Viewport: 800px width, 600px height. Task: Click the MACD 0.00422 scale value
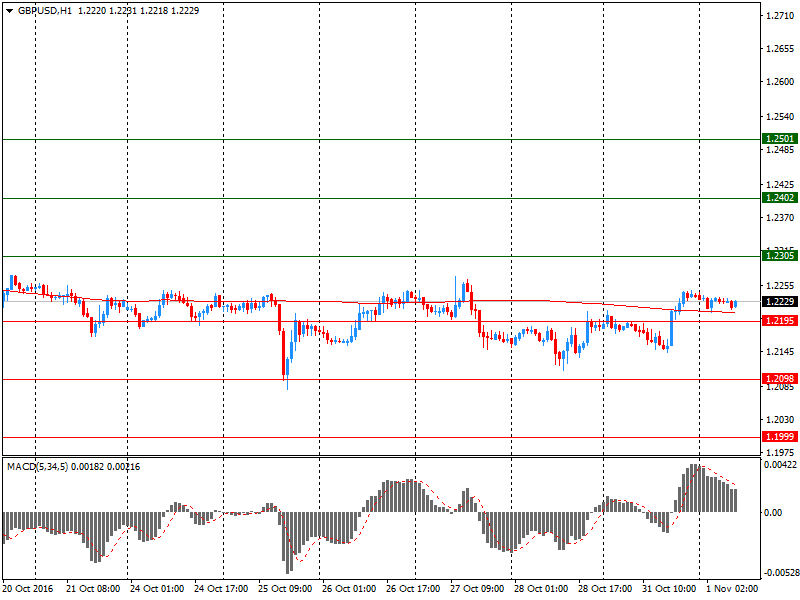click(780, 465)
